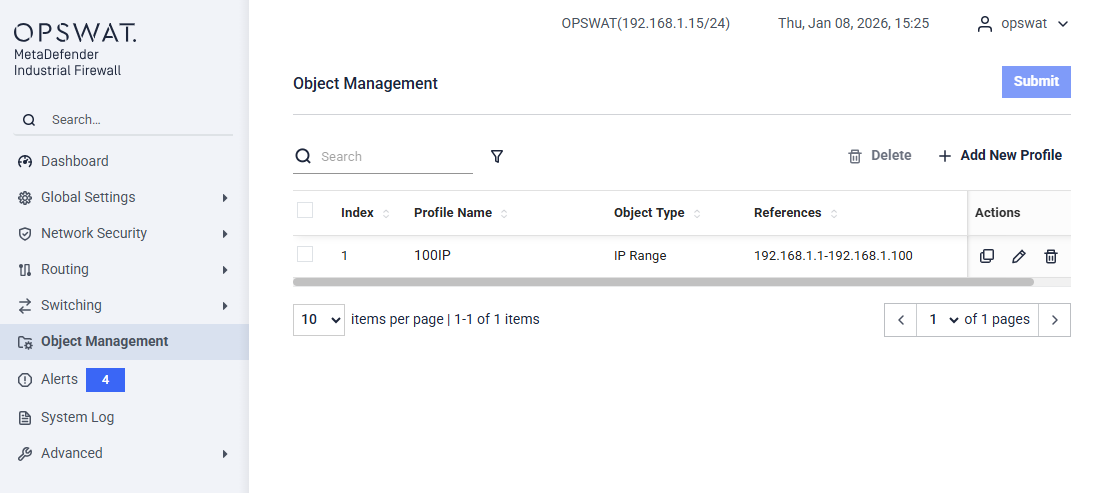Click the Profile Name sort arrows
This screenshot has height=493, width=1095.
point(504,213)
